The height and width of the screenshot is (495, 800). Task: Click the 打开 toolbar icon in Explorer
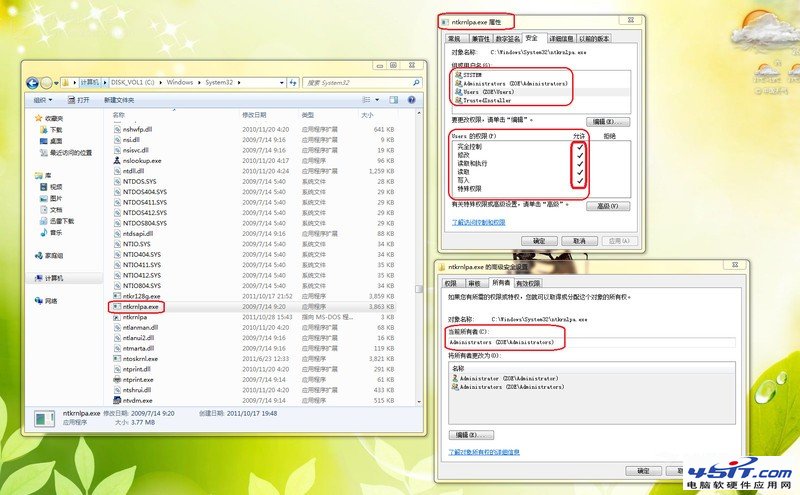point(71,100)
